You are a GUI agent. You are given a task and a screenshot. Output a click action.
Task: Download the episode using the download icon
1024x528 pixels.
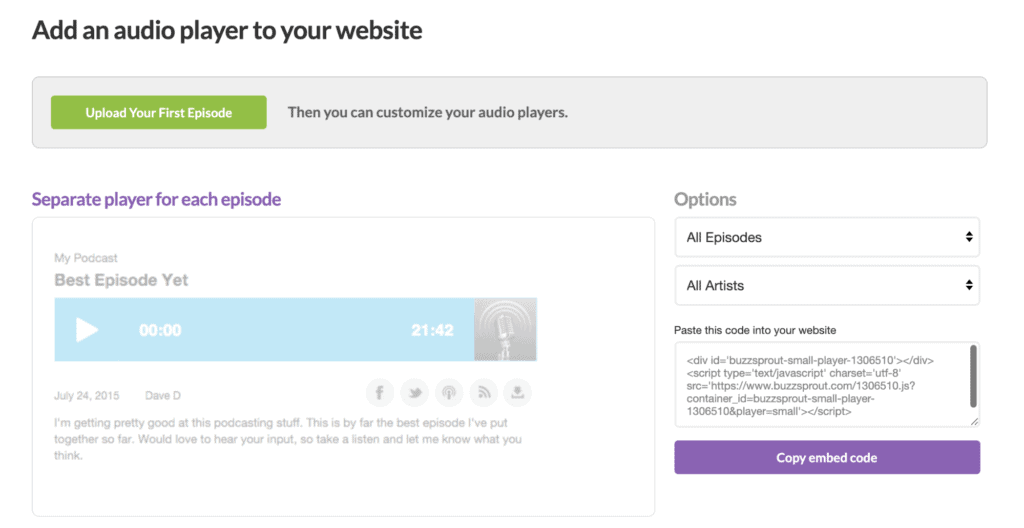pos(517,393)
